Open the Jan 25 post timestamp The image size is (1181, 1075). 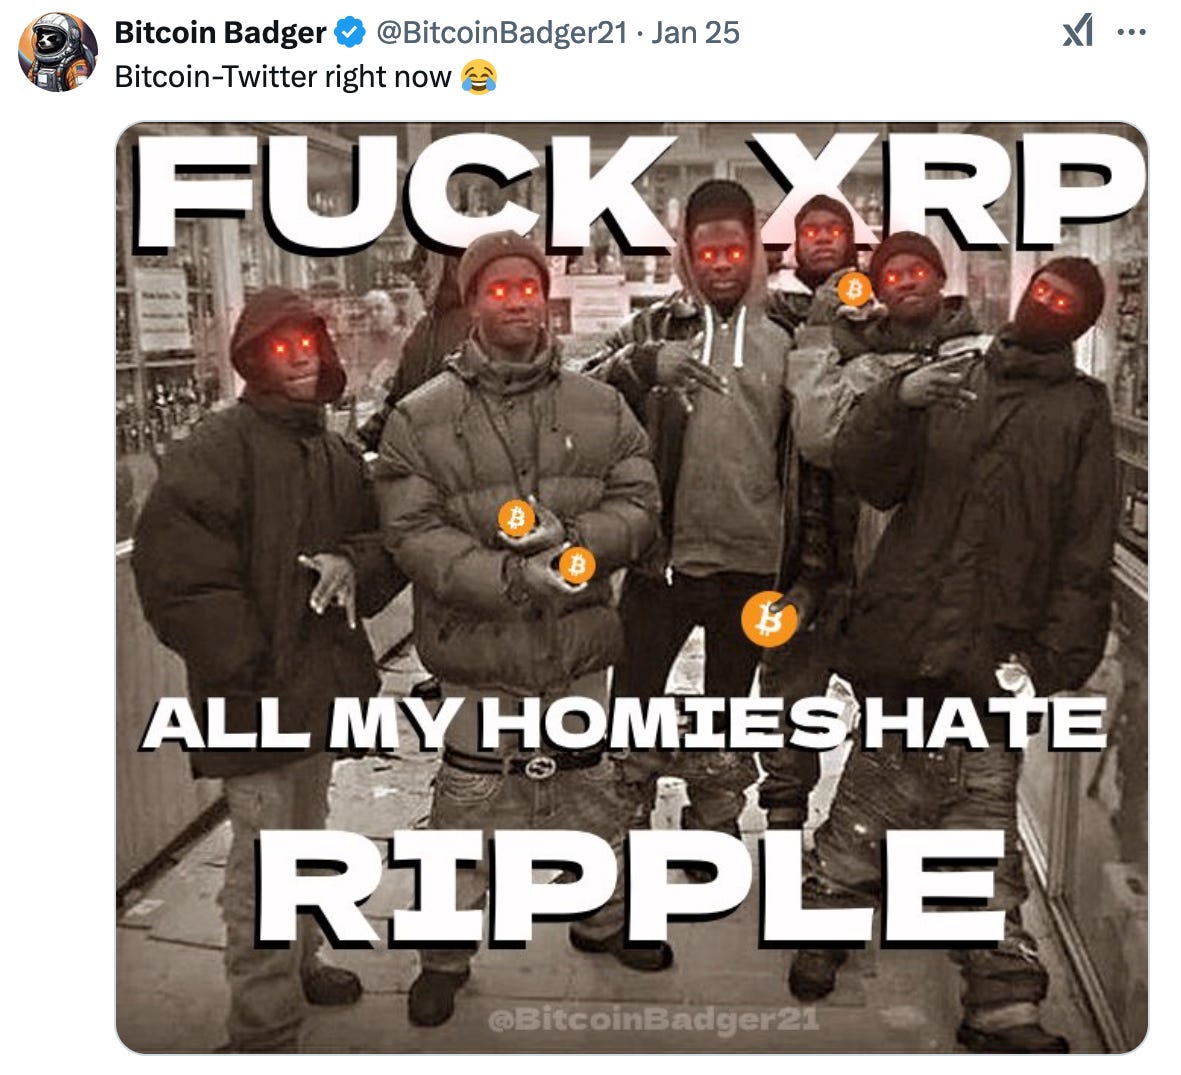pyautogui.click(x=695, y=32)
